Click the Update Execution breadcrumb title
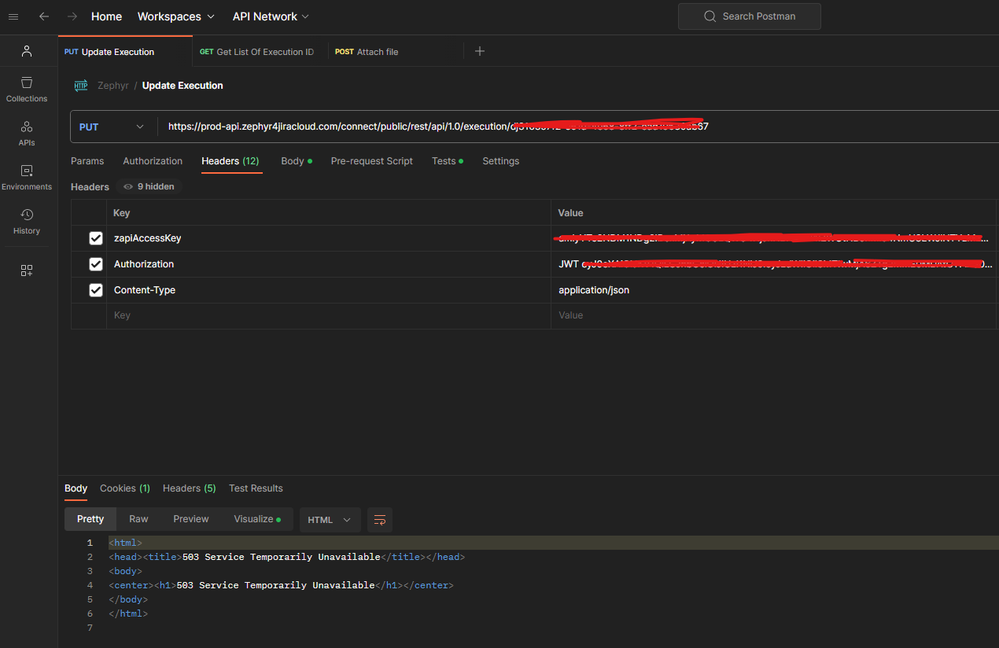 pyautogui.click(x=182, y=85)
